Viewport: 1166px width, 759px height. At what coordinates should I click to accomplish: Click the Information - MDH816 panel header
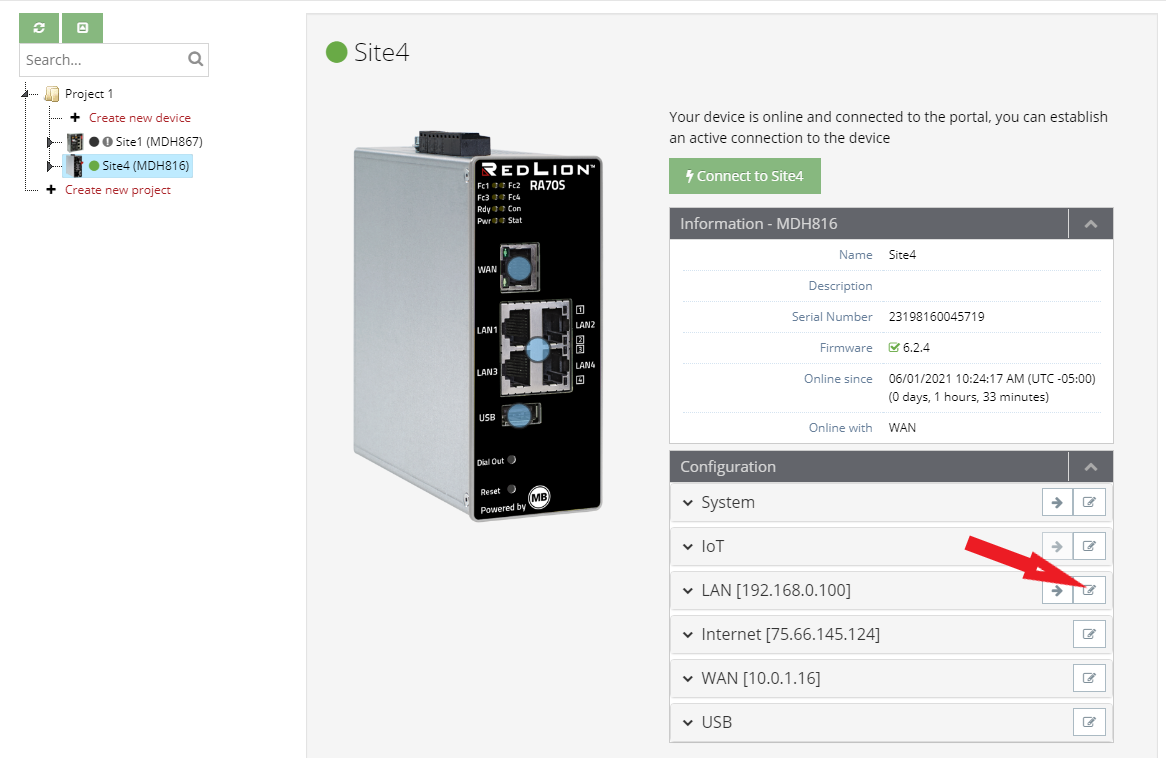click(891, 224)
